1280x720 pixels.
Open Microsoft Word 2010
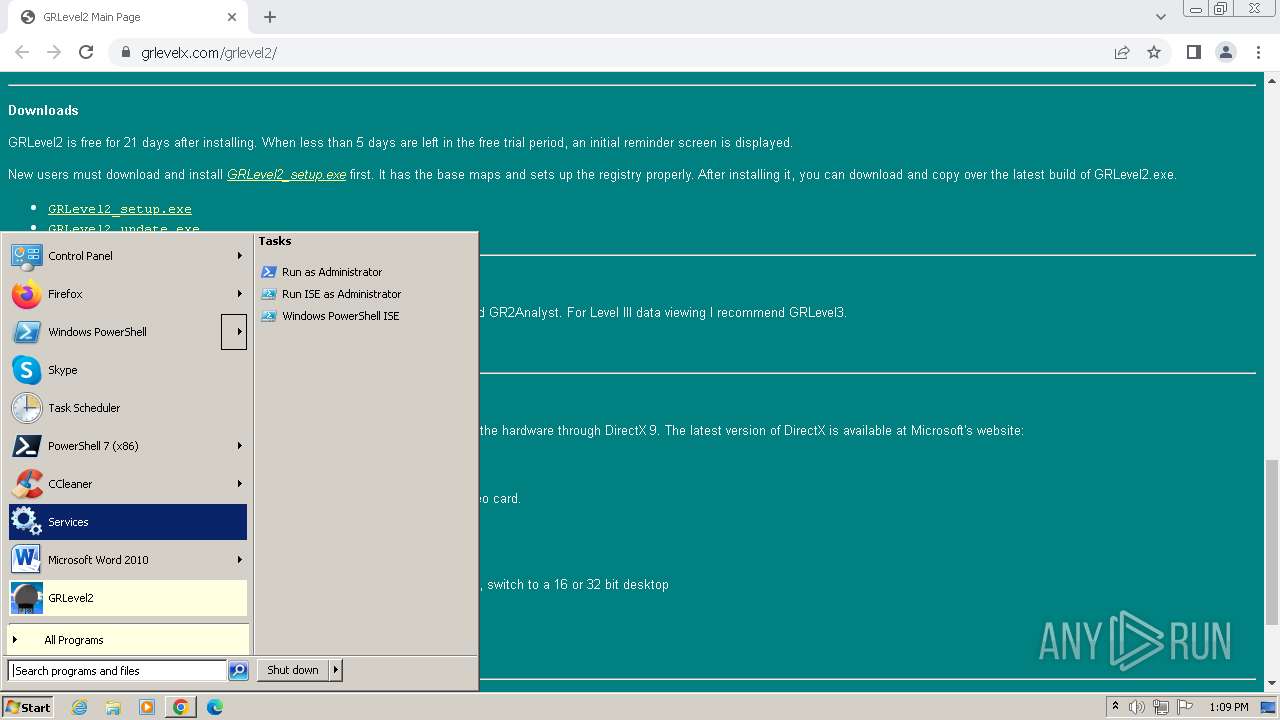tap(127, 560)
